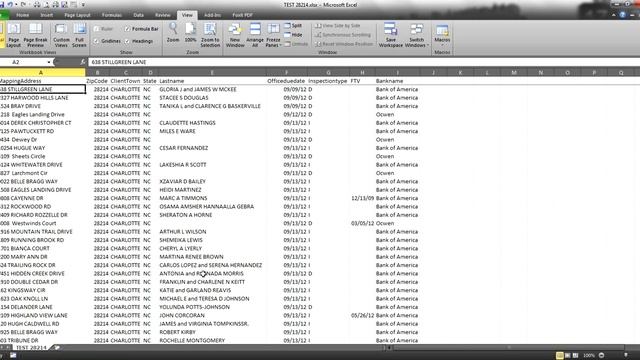The height and width of the screenshot is (360, 640).
Task: Open the Add-Ins ribbon tab
Action: coord(212,15)
